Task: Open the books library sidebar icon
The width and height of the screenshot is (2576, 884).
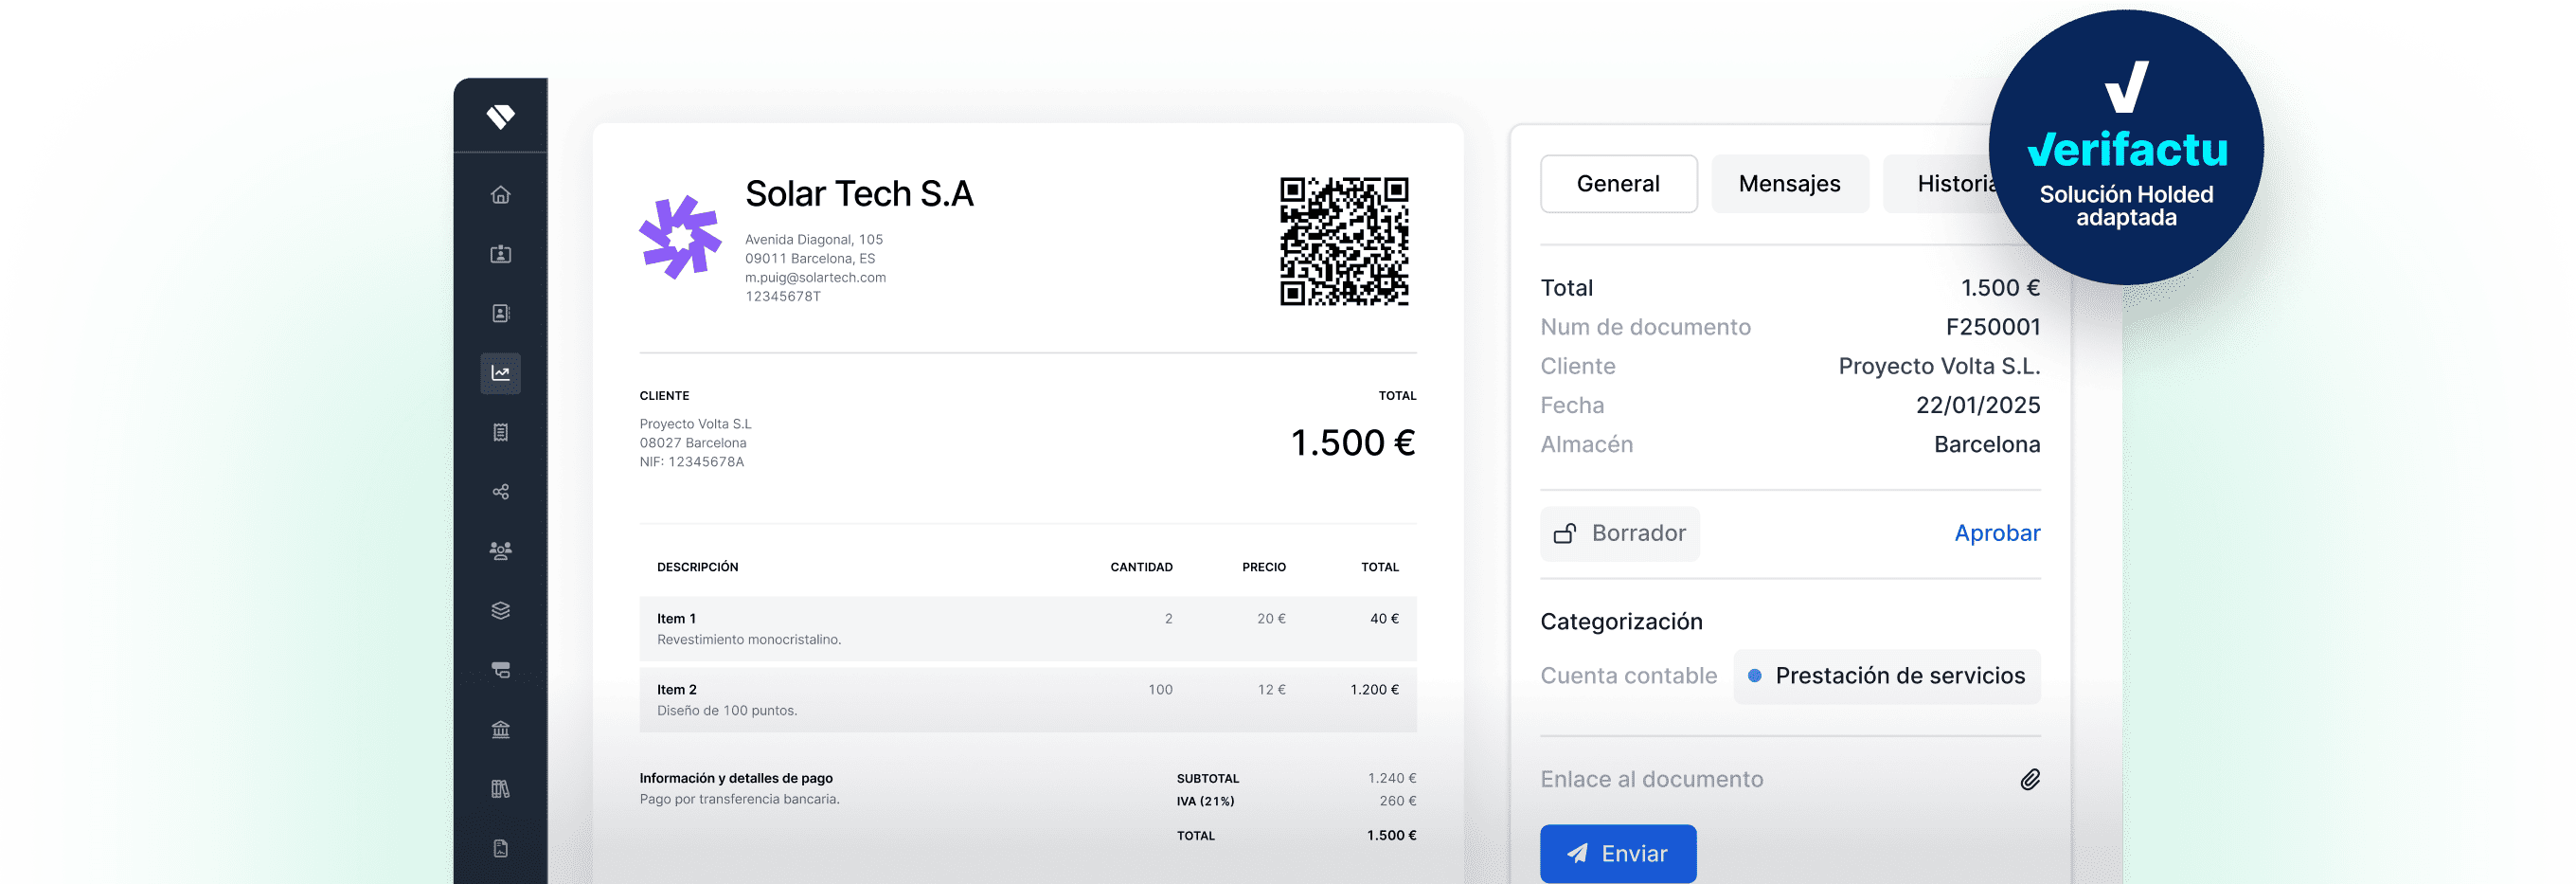Action: pyautogui.click(x=500, y=789)
